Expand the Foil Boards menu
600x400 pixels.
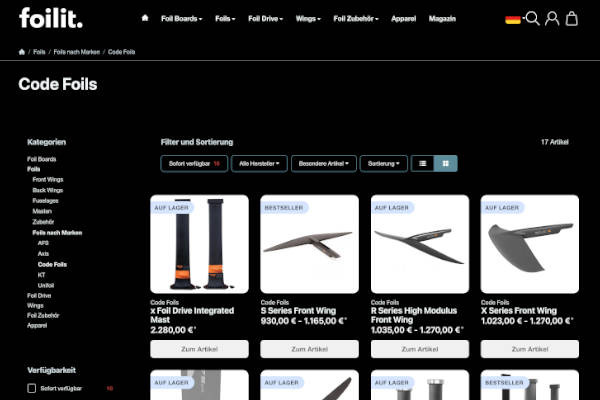click(x=181, y=19)
